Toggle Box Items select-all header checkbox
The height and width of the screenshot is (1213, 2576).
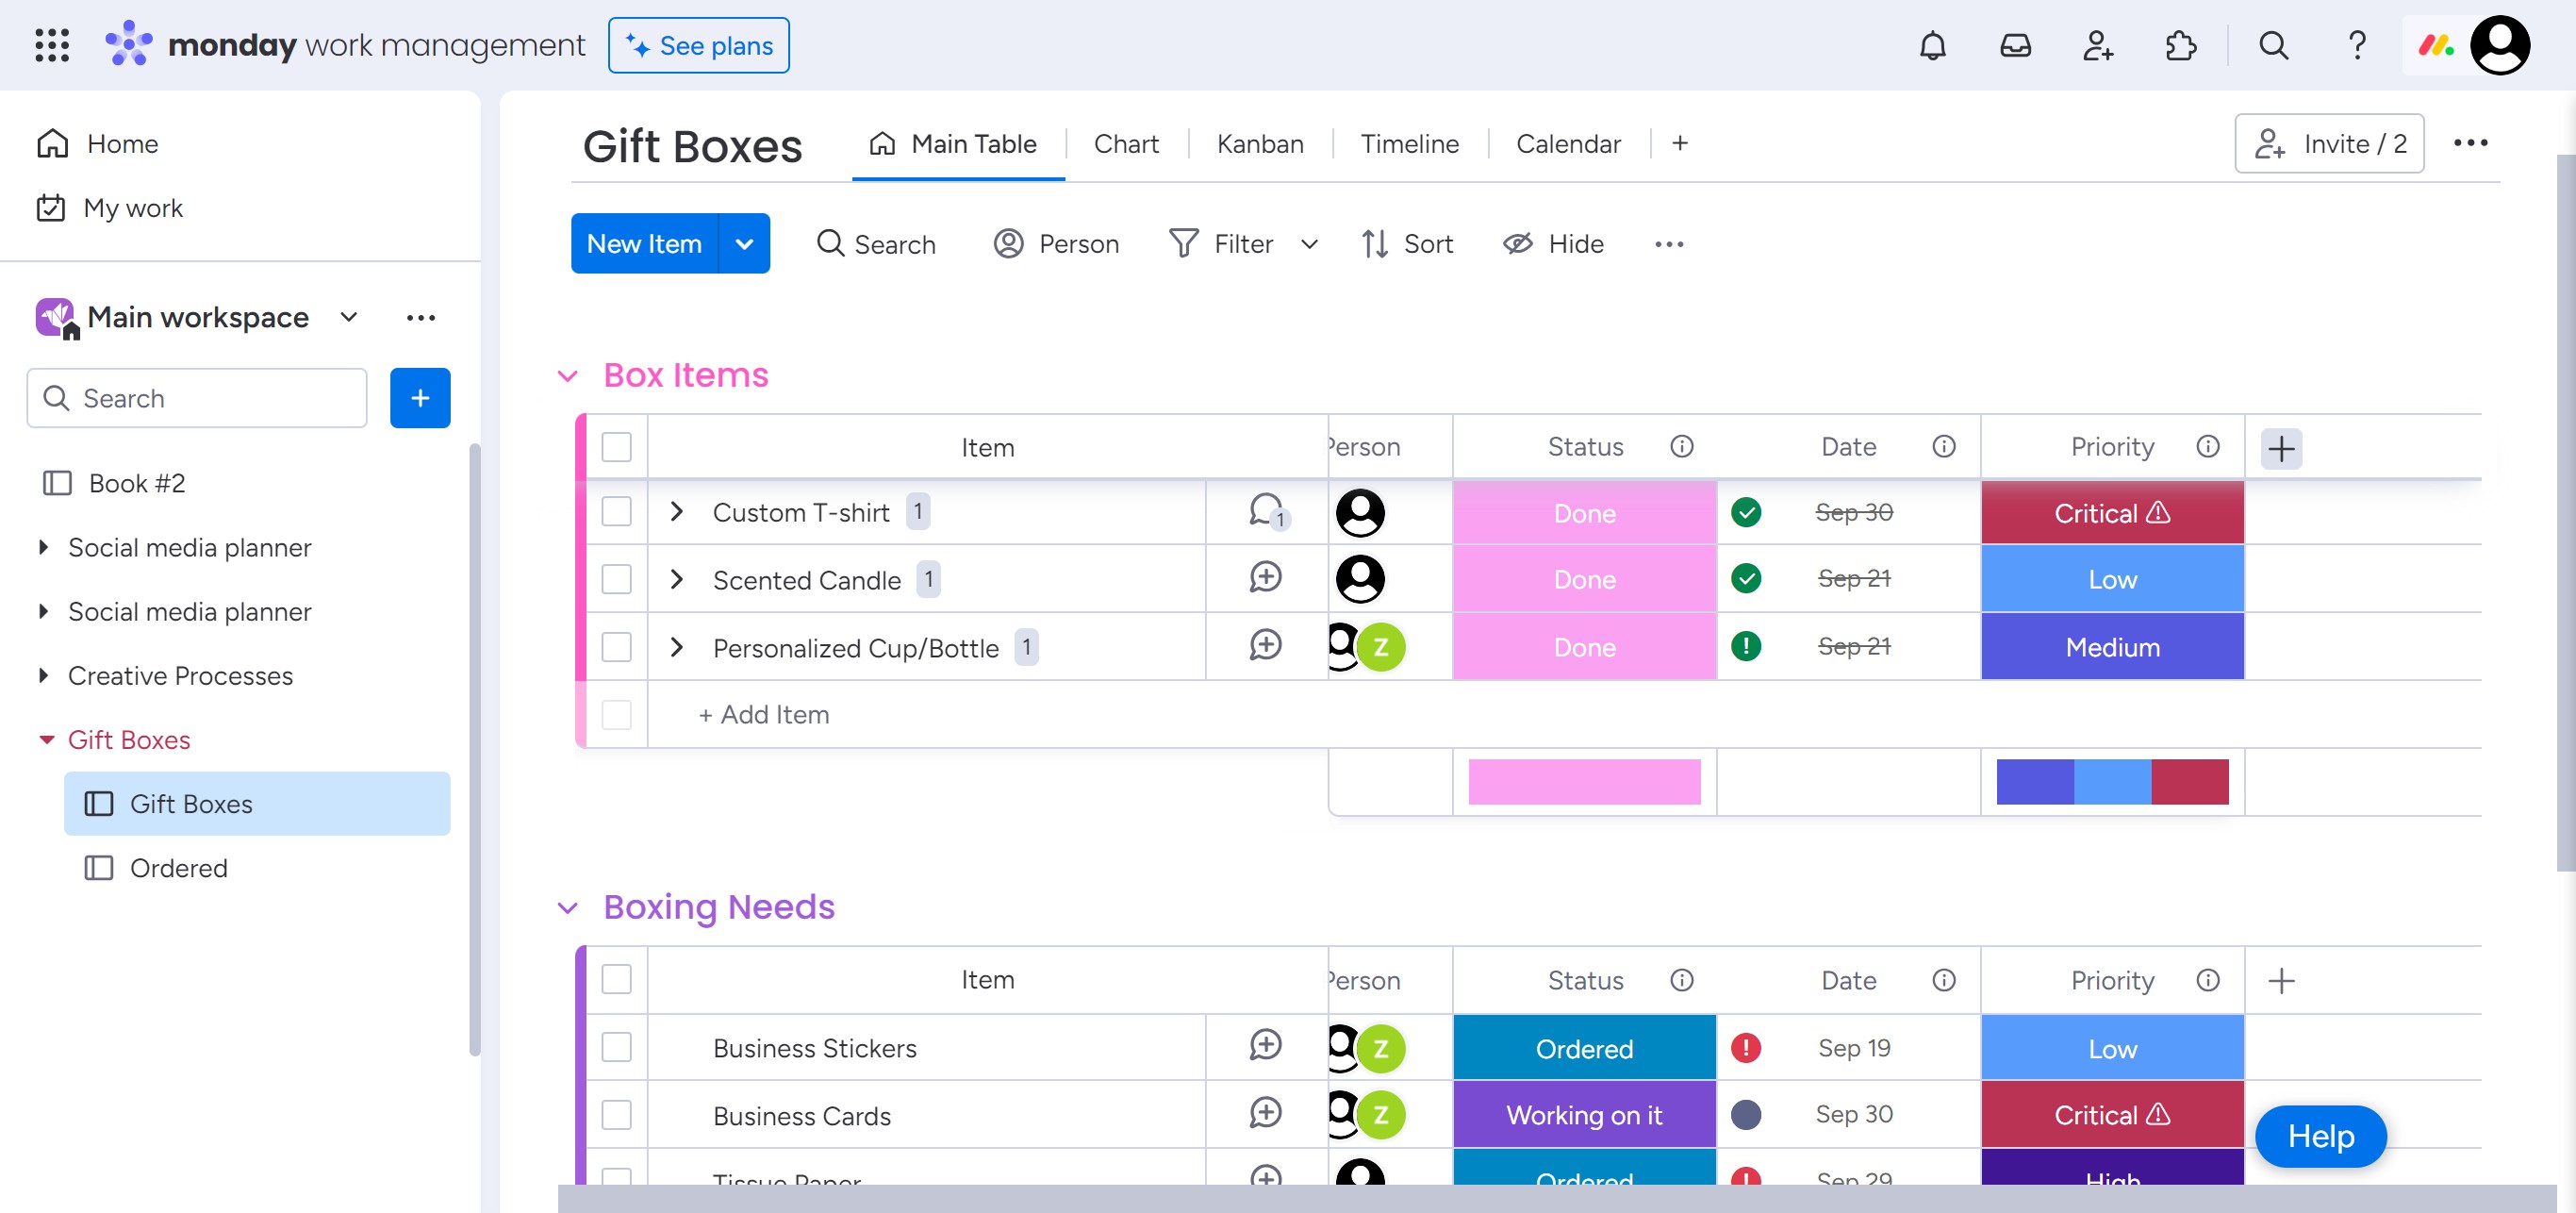[617, 447]
